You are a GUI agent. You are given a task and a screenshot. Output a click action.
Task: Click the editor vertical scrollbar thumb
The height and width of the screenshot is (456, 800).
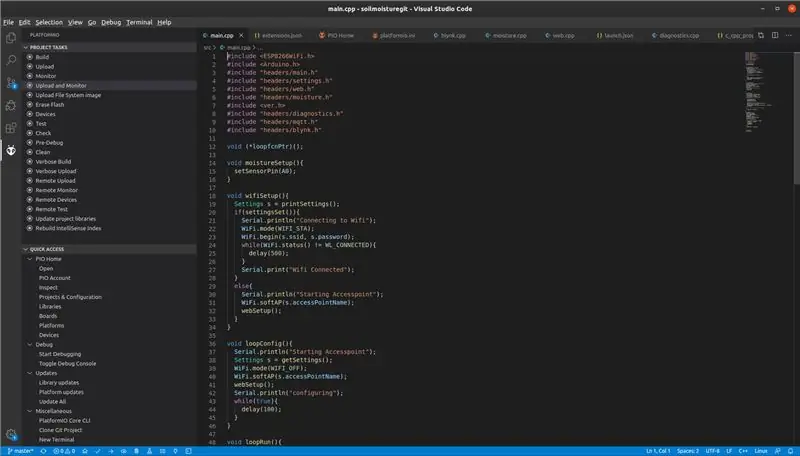pos(796,118)
